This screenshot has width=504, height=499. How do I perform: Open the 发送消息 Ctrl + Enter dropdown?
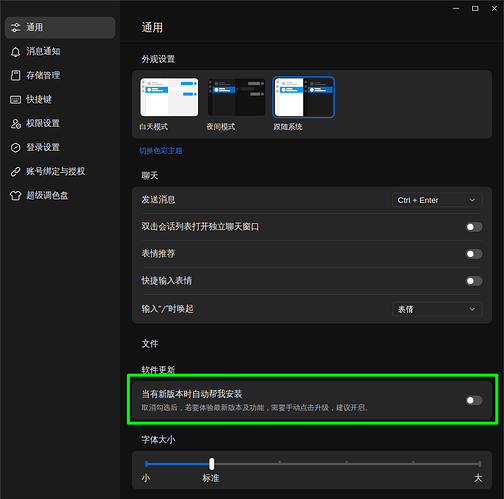(437, 200)
